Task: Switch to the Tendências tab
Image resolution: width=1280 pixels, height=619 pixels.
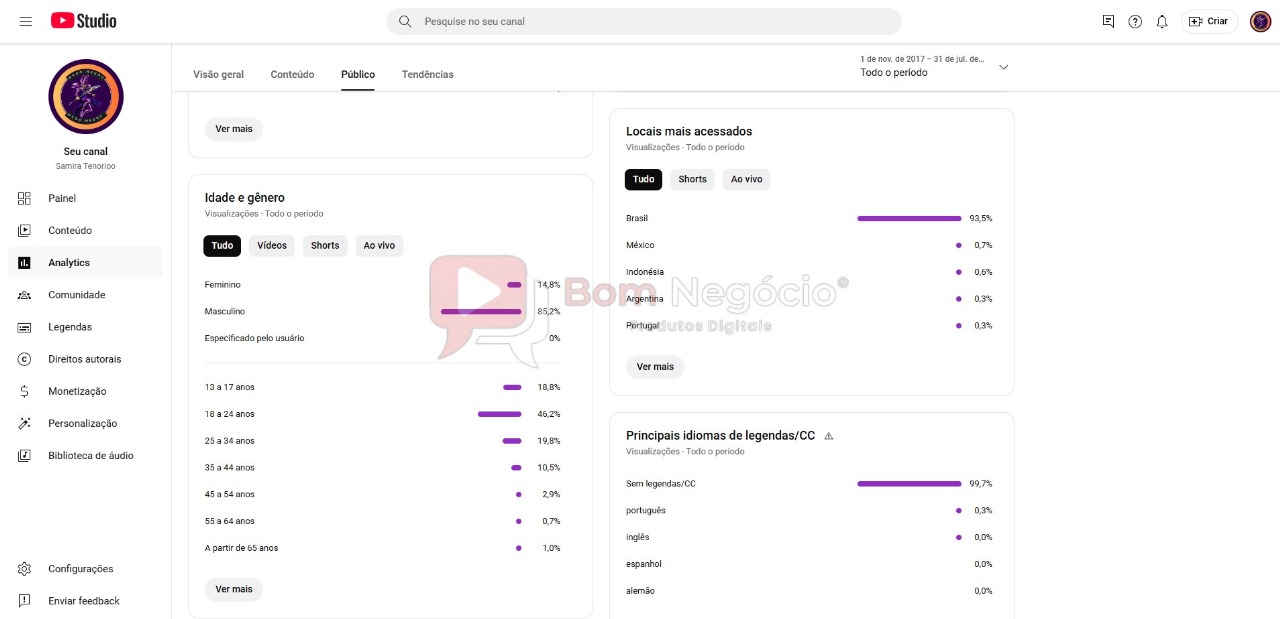Action: (427, 74)
